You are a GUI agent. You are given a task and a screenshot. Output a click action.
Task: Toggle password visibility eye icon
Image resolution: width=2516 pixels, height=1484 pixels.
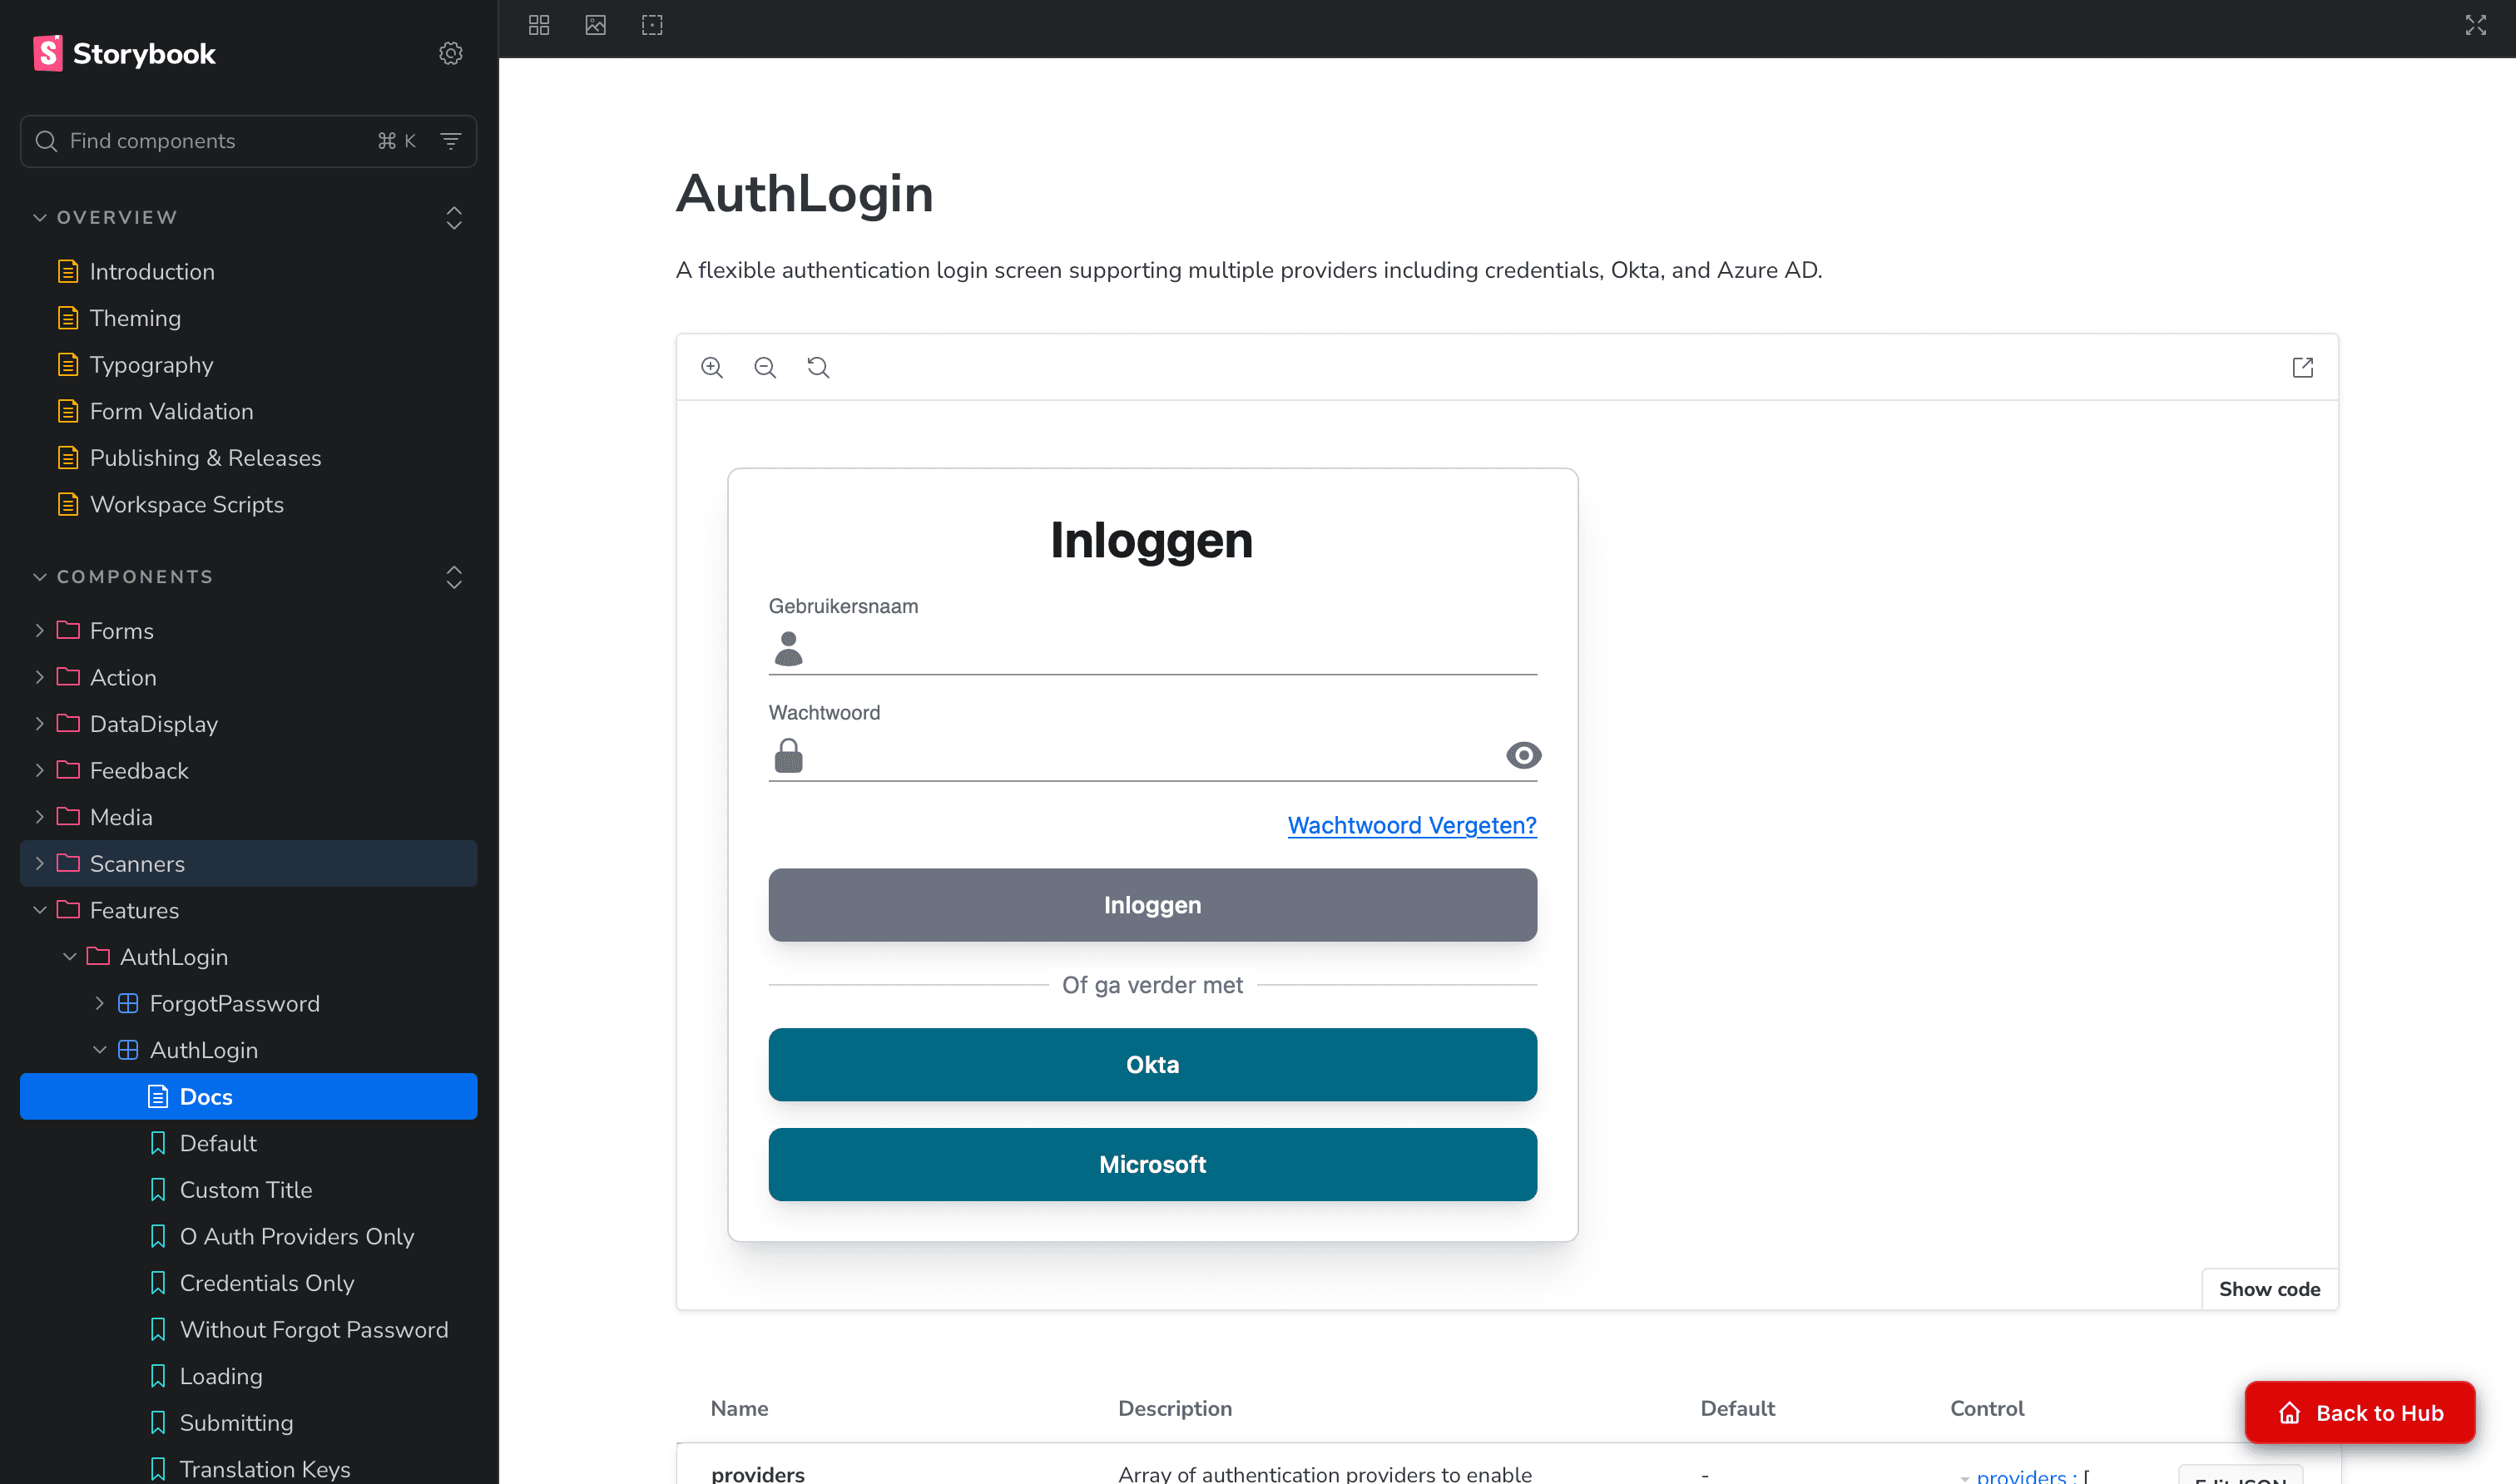pos(1523,755)
